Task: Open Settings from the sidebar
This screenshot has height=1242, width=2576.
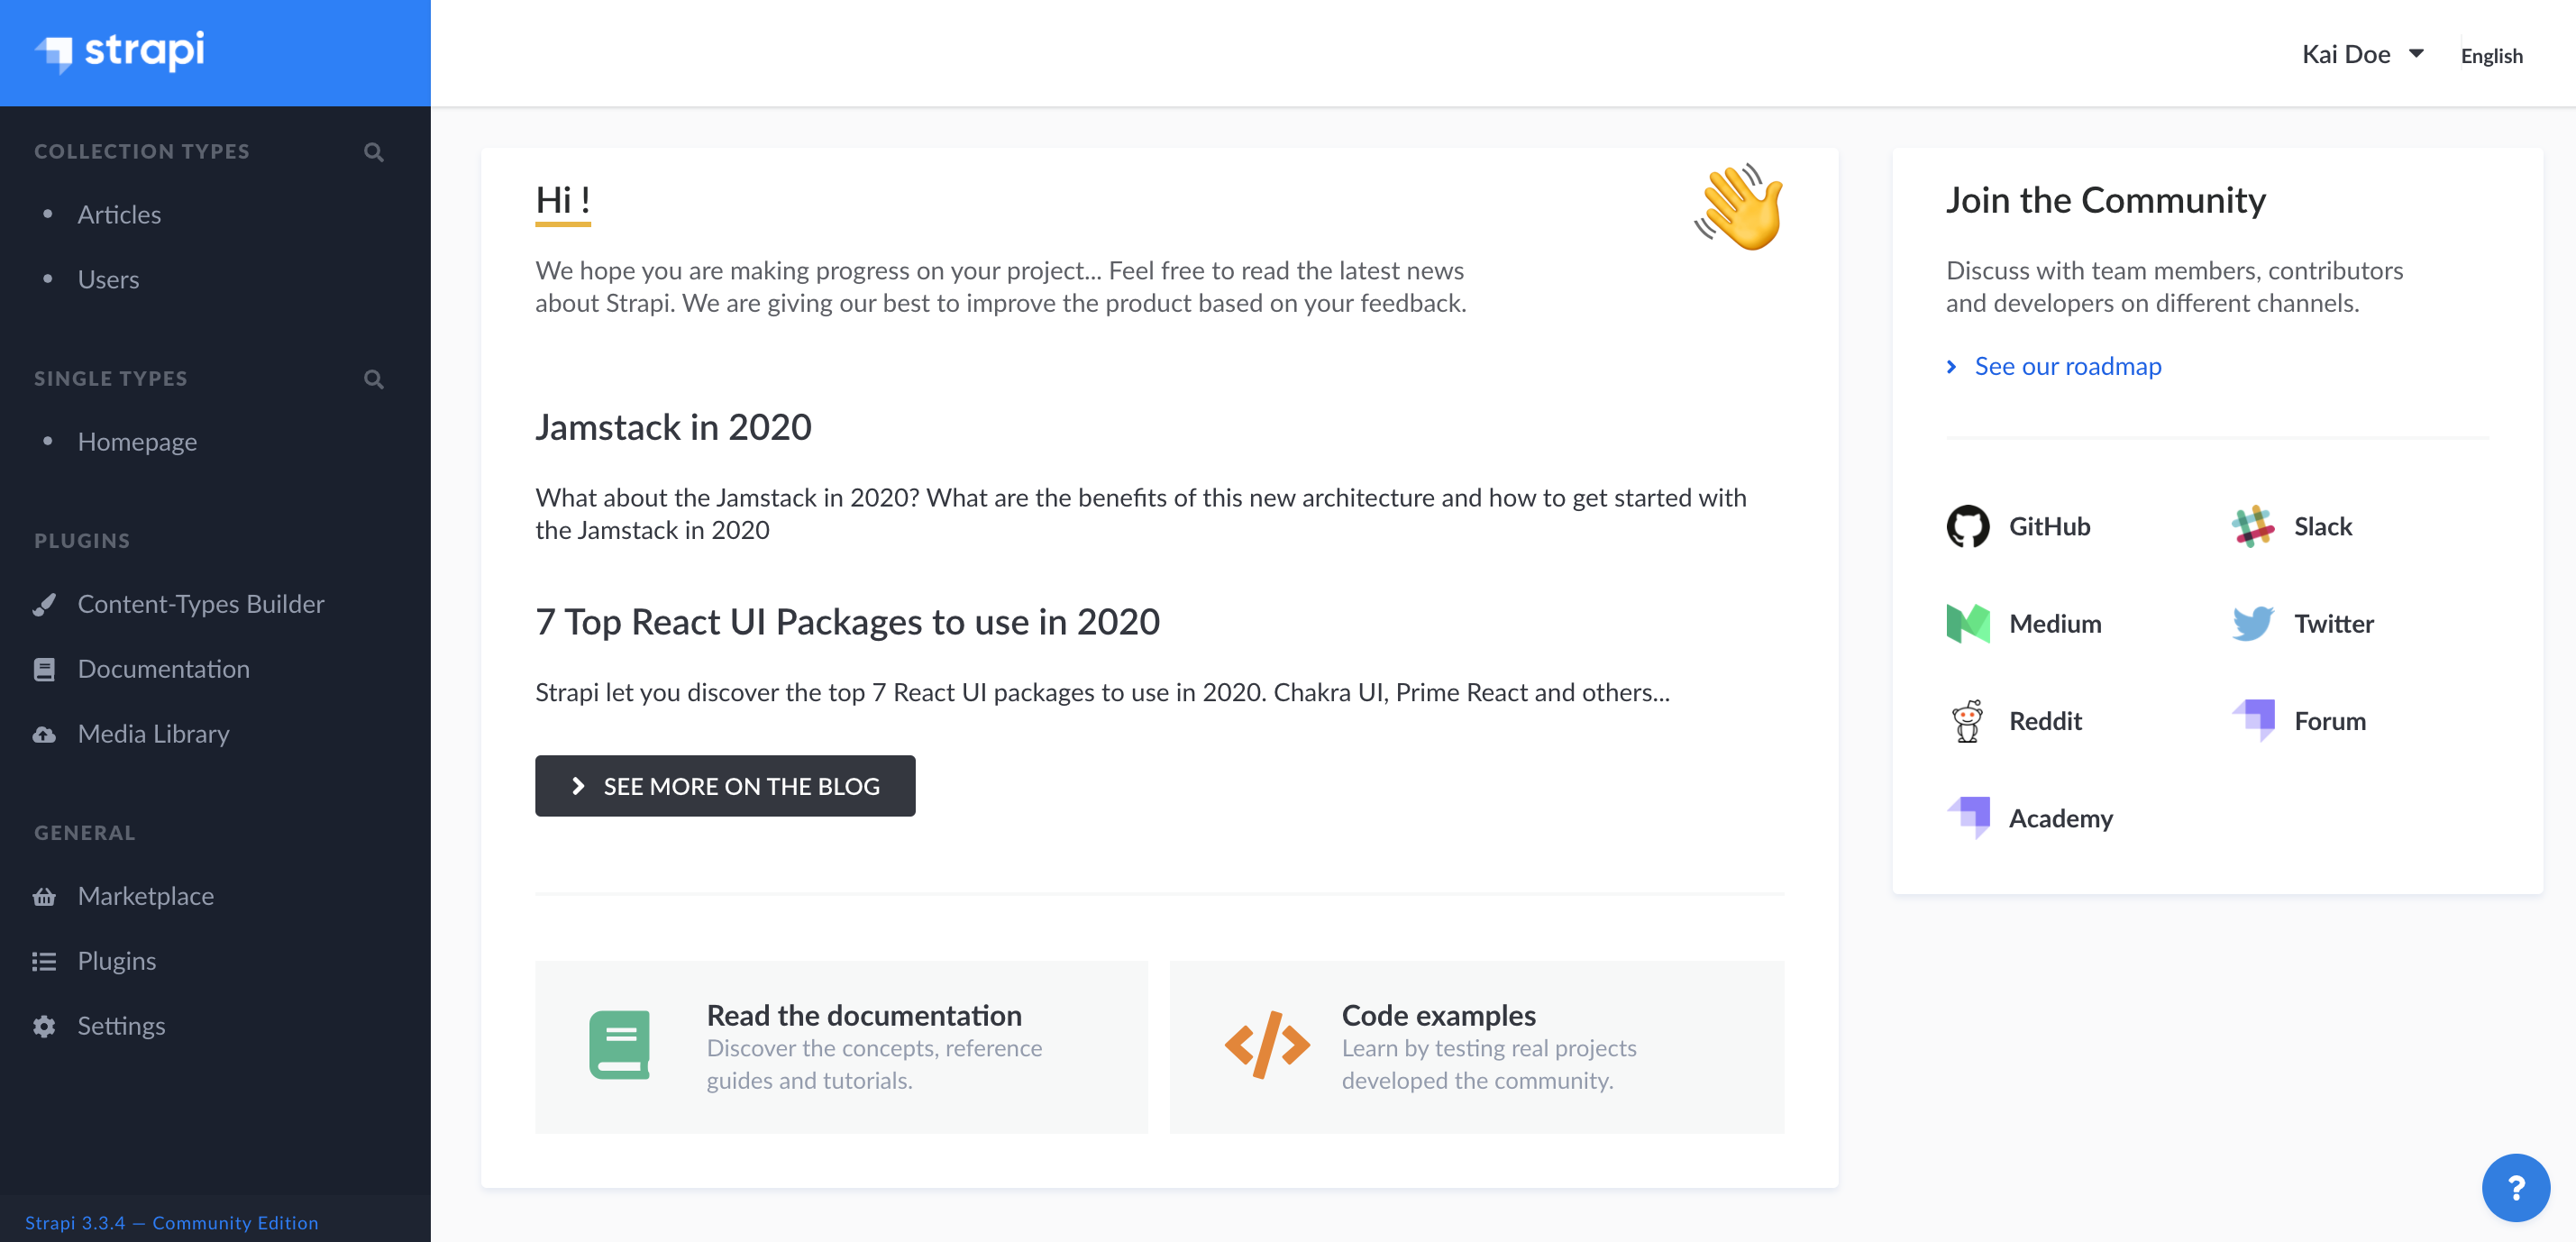Action: [x=121, y=1025]
